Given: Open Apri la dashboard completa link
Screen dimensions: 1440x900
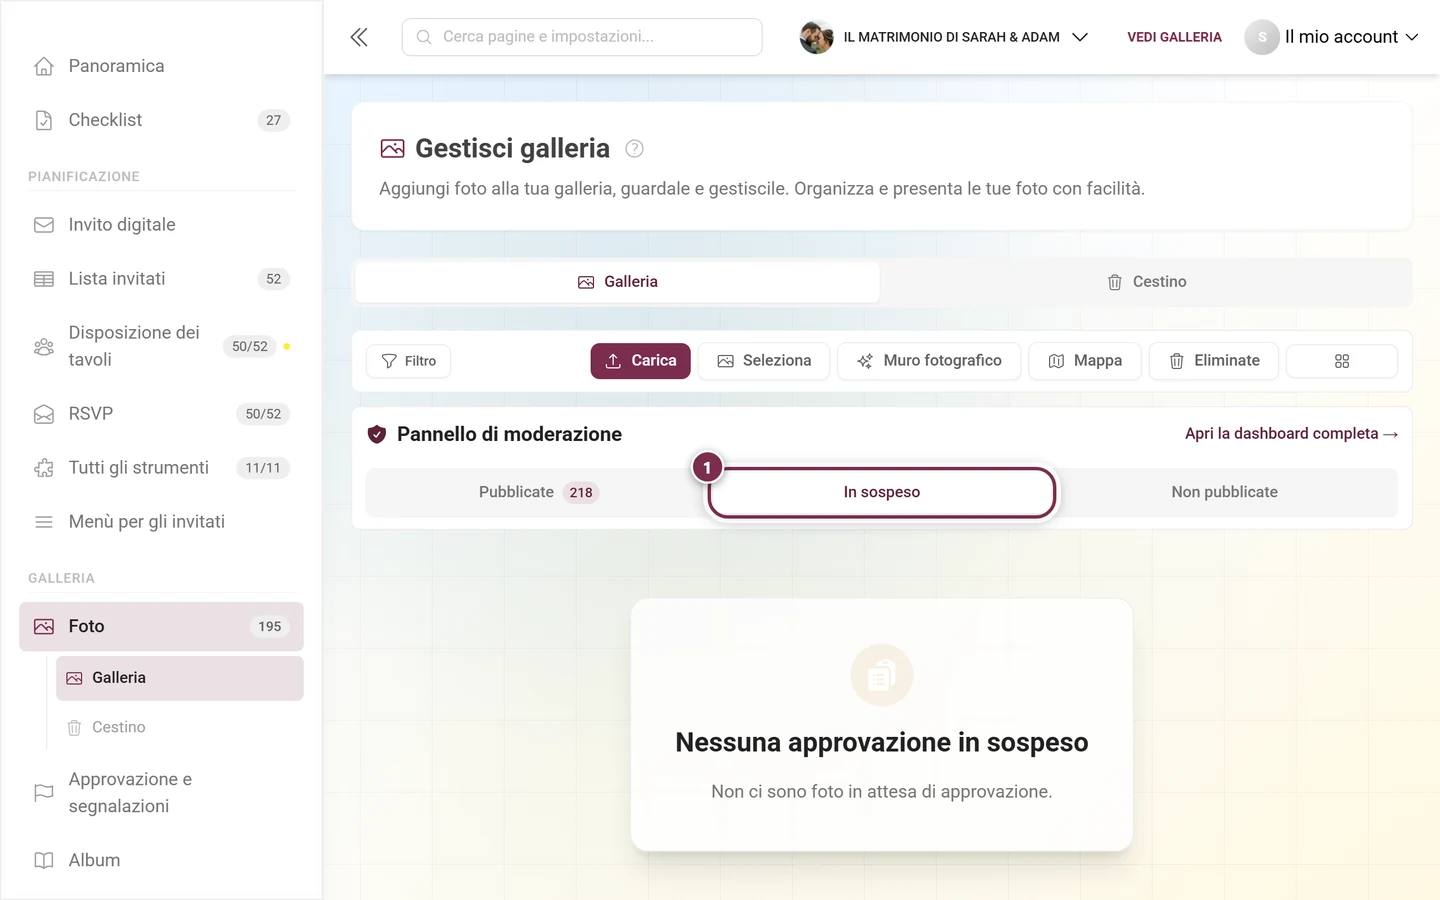Looking at the screenshot, I should [1291, 434].
